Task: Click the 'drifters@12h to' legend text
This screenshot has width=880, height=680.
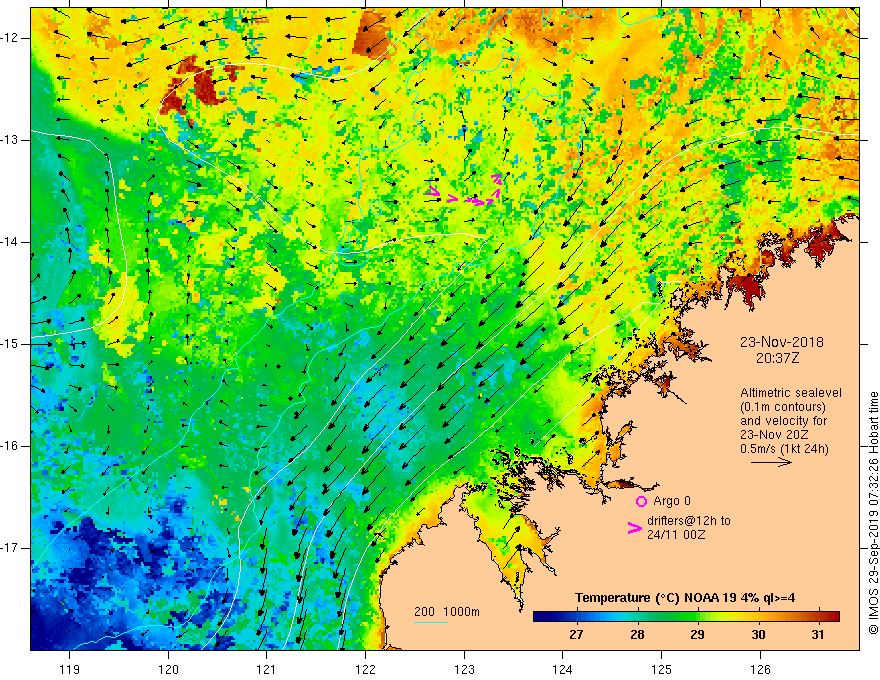Action: (x=689, y=521)
